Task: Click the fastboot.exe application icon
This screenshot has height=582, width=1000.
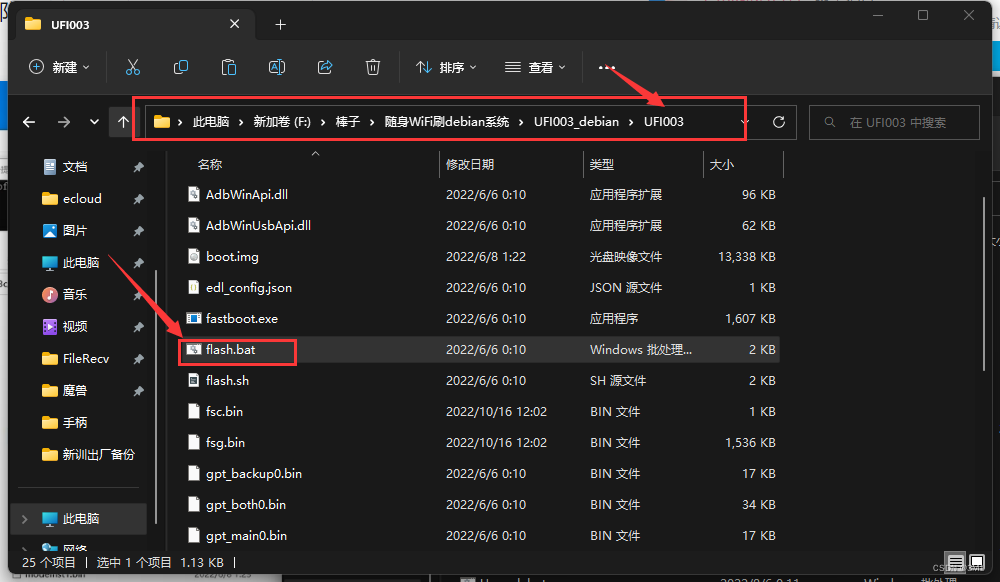Action: click(x=194, y=318)
